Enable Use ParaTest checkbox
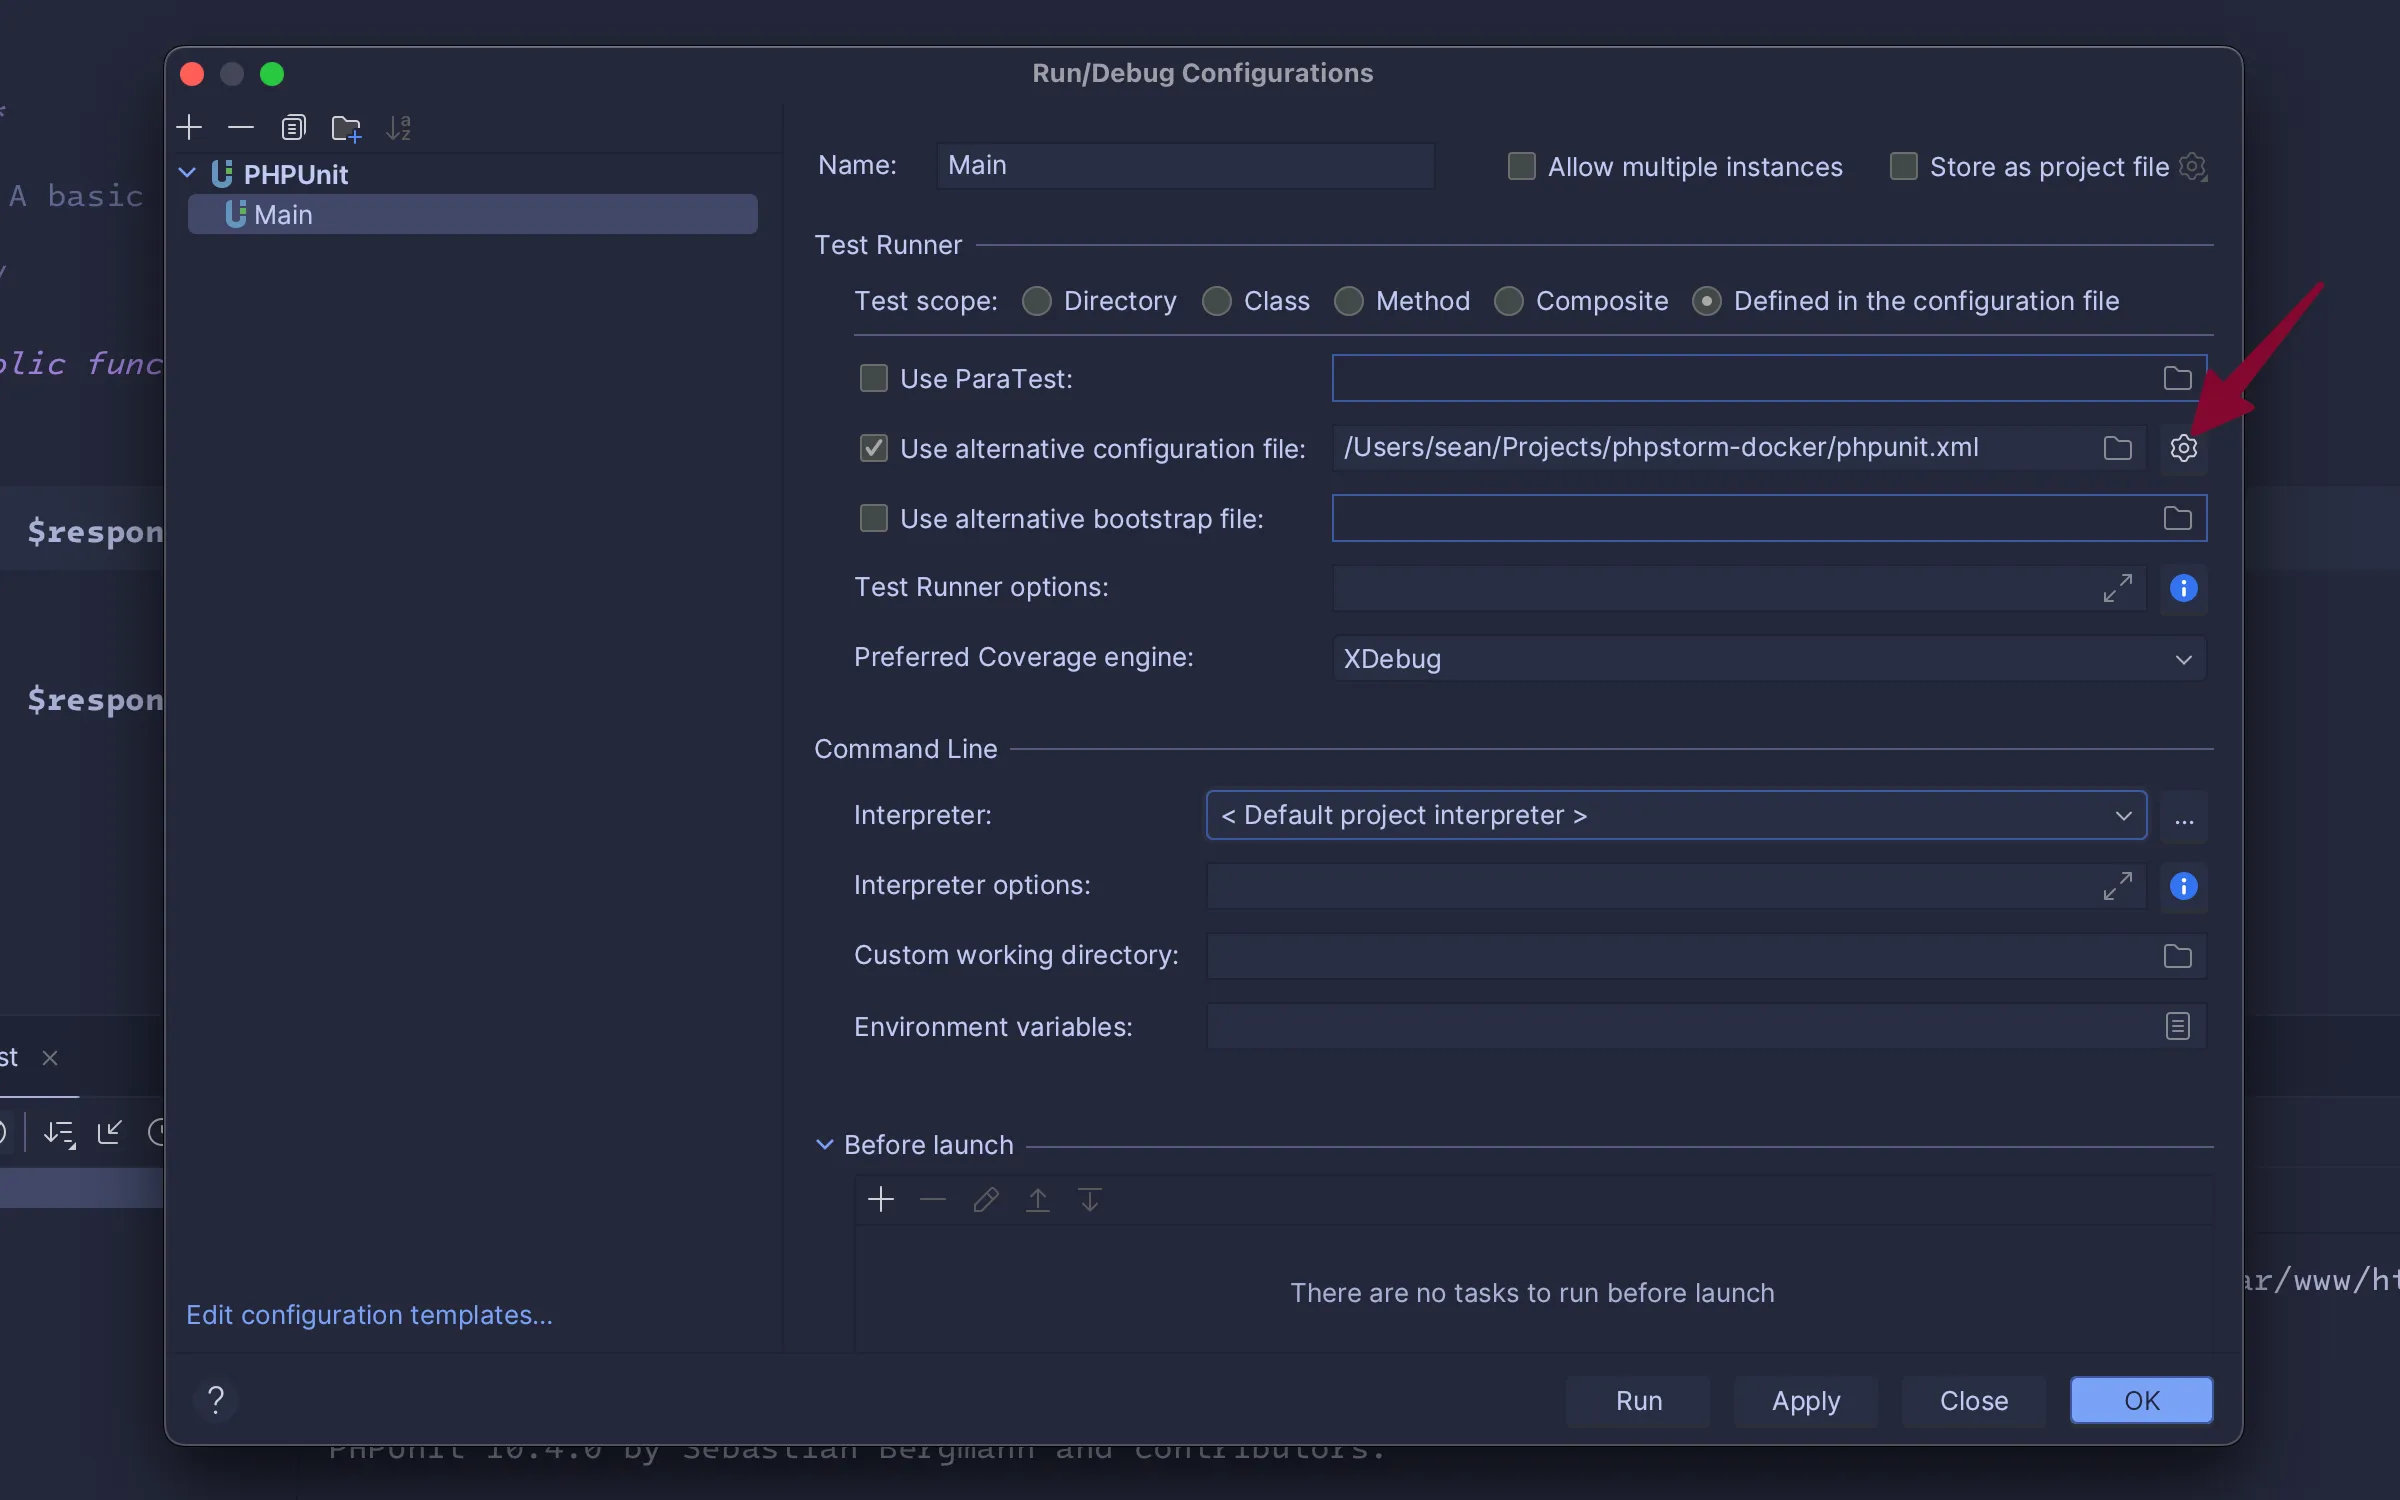Image resolution: width=2400 pixels, height=1500 pixels. click(x=873, y=378)
